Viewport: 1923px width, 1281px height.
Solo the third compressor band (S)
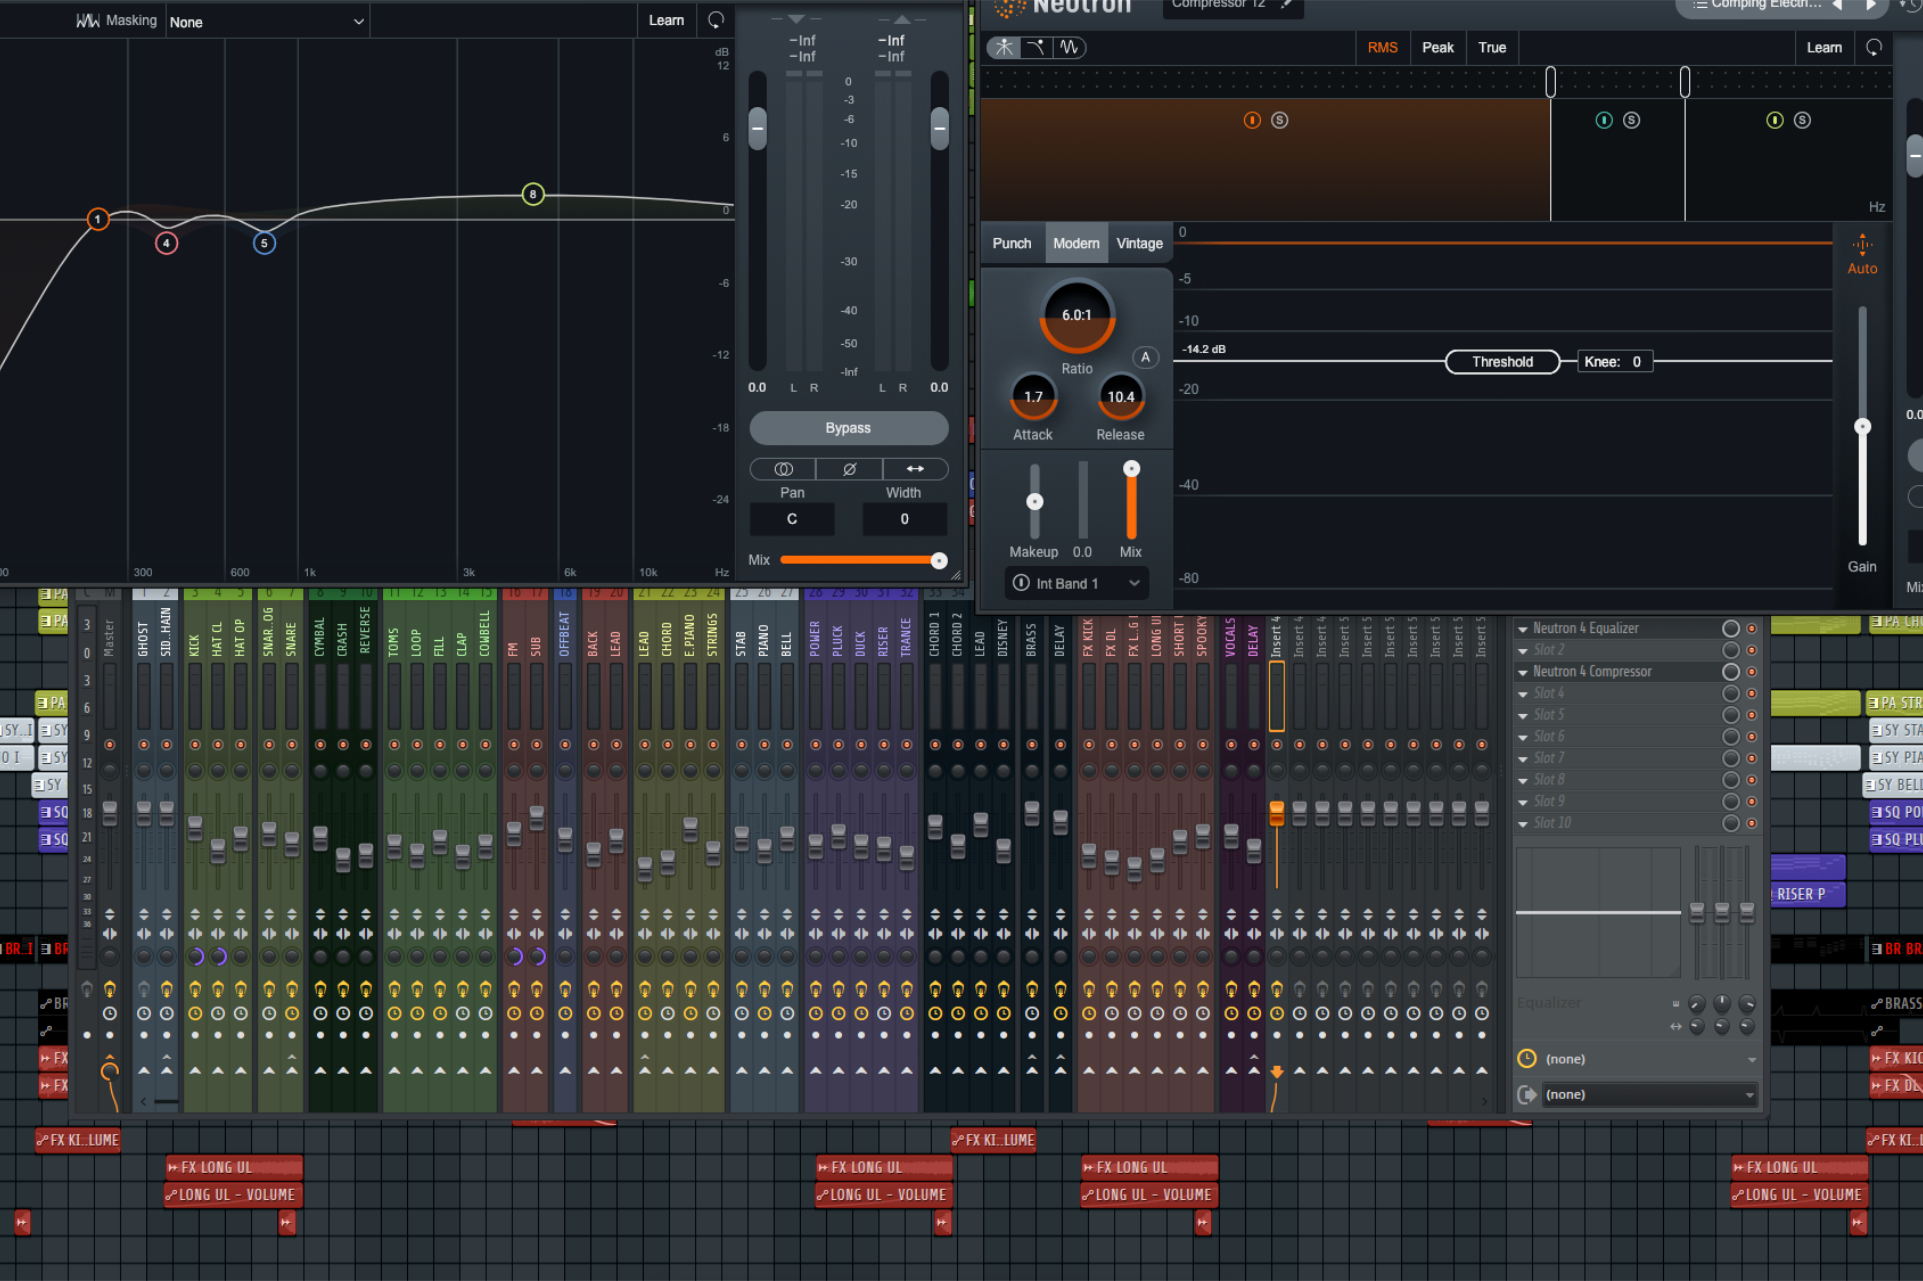click(x=1802, y=120)
